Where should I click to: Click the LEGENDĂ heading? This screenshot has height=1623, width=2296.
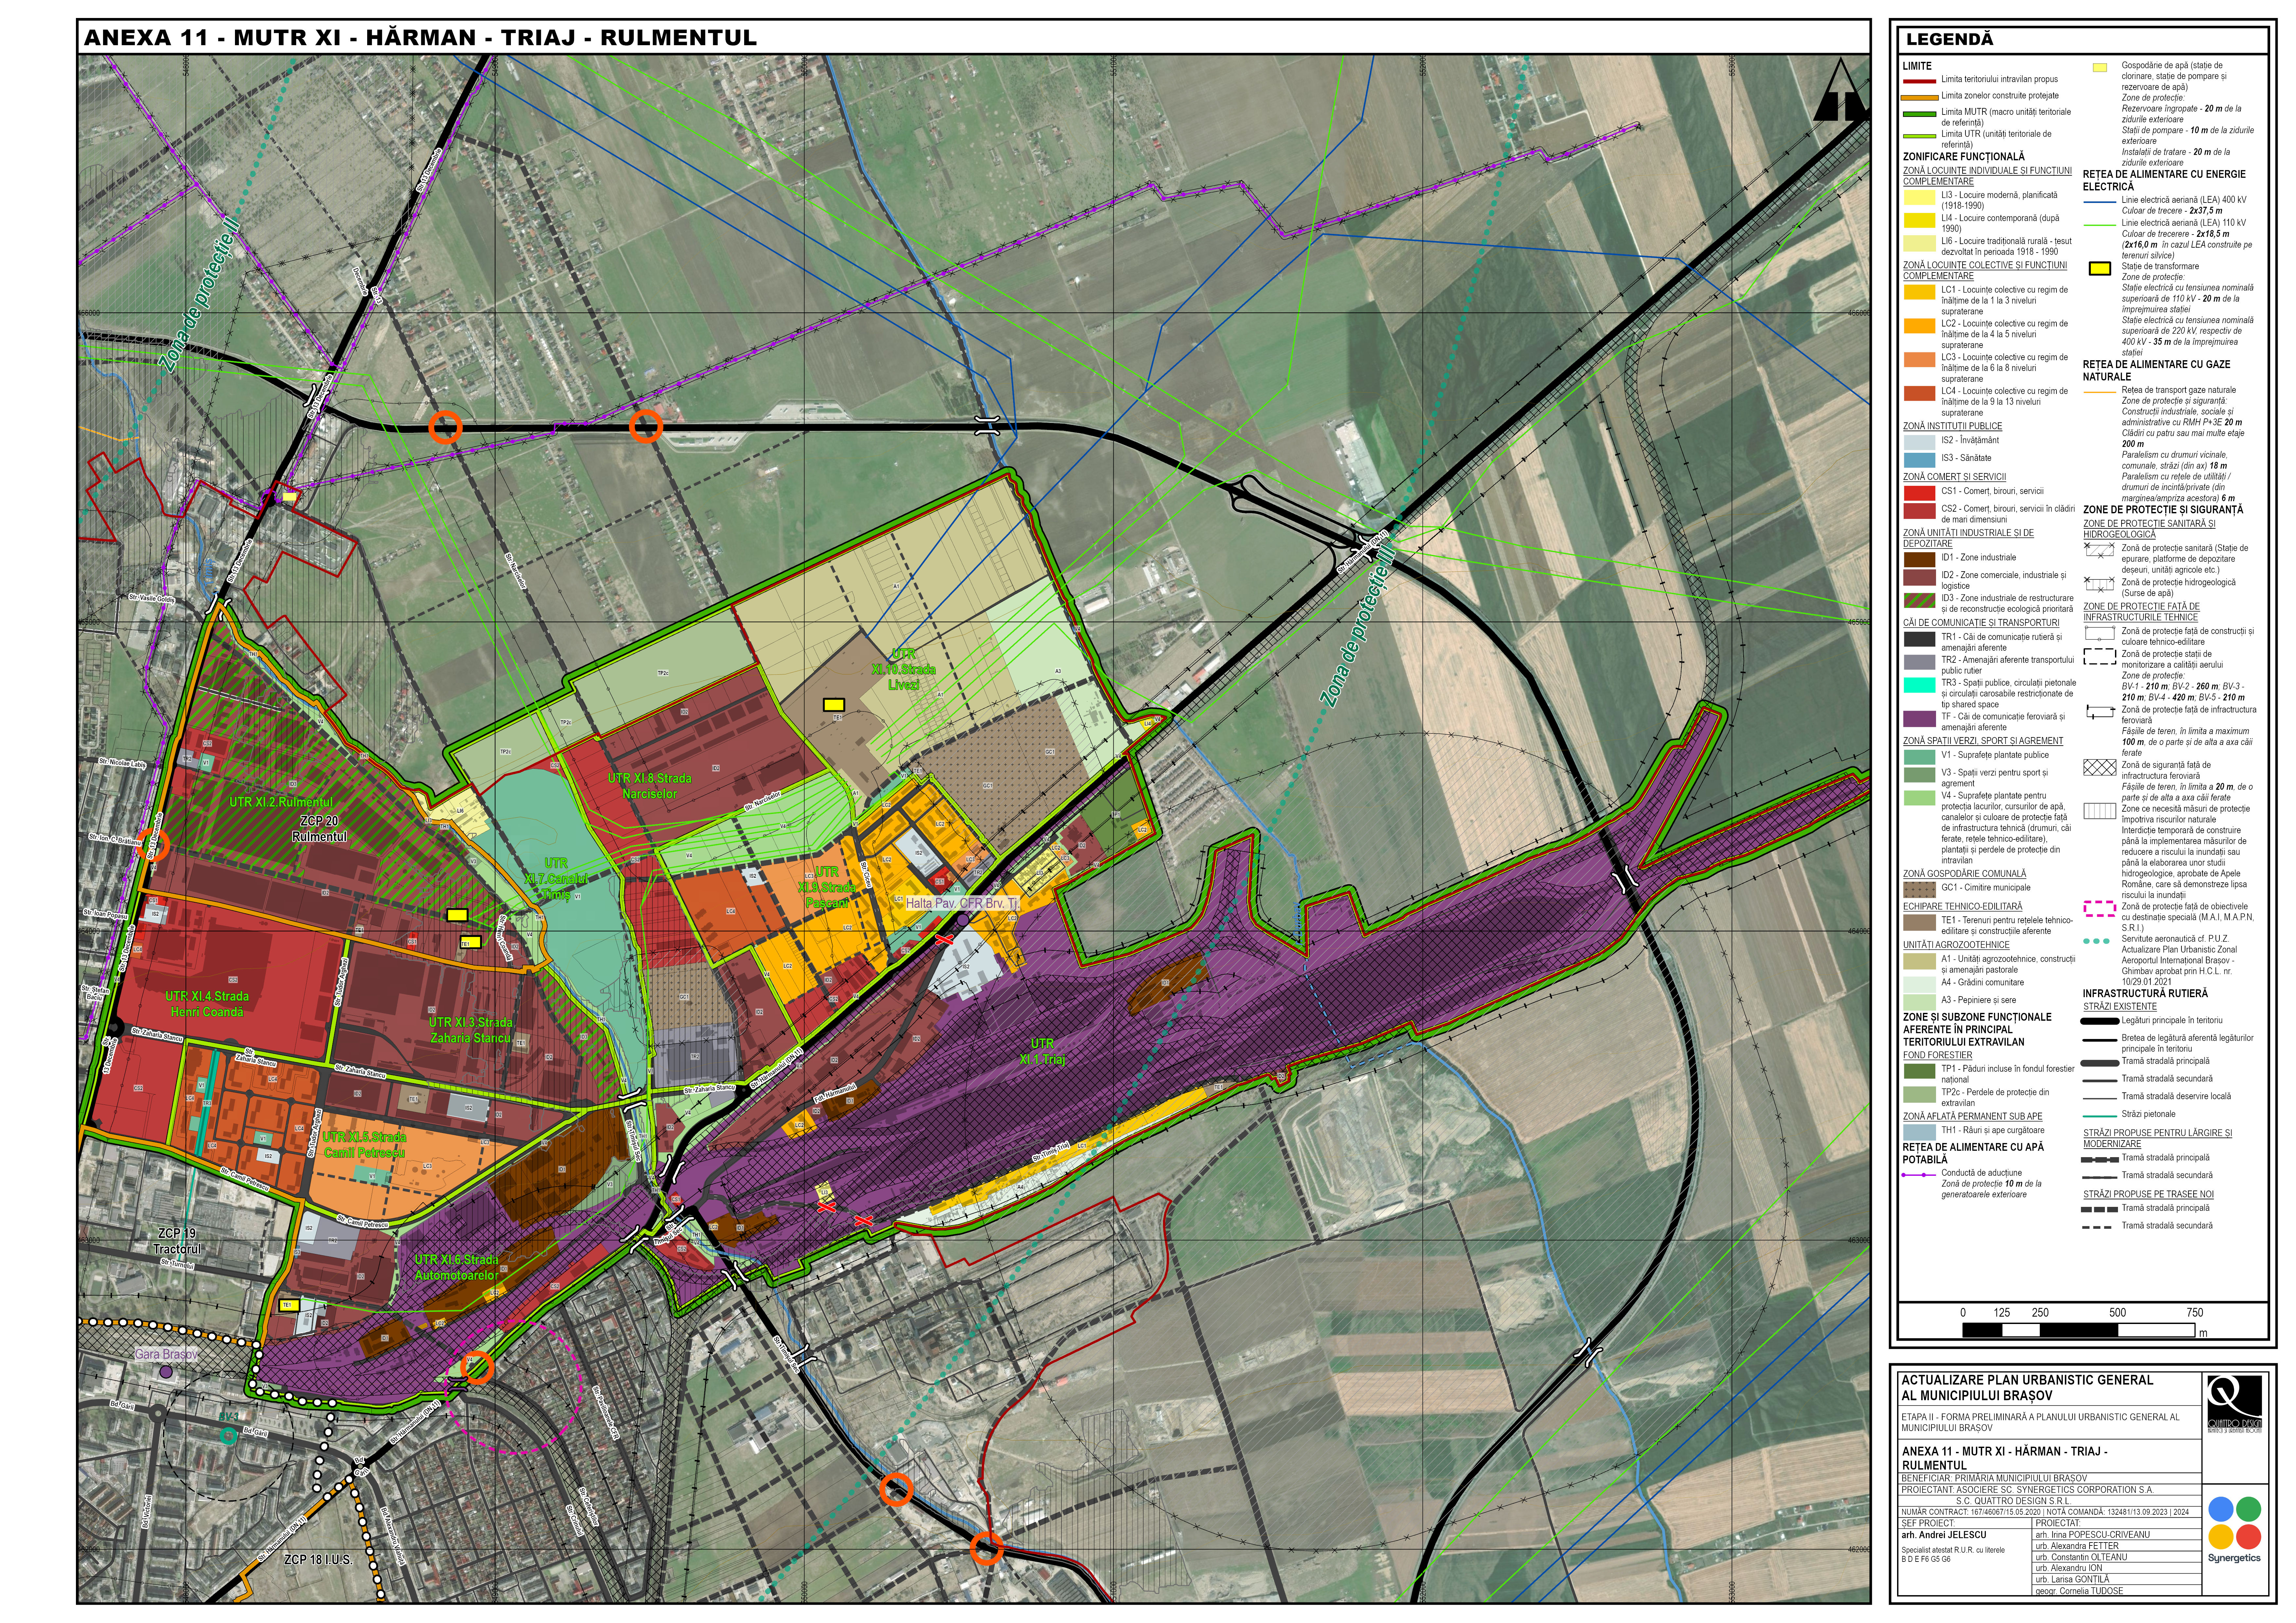(1949, 40)
